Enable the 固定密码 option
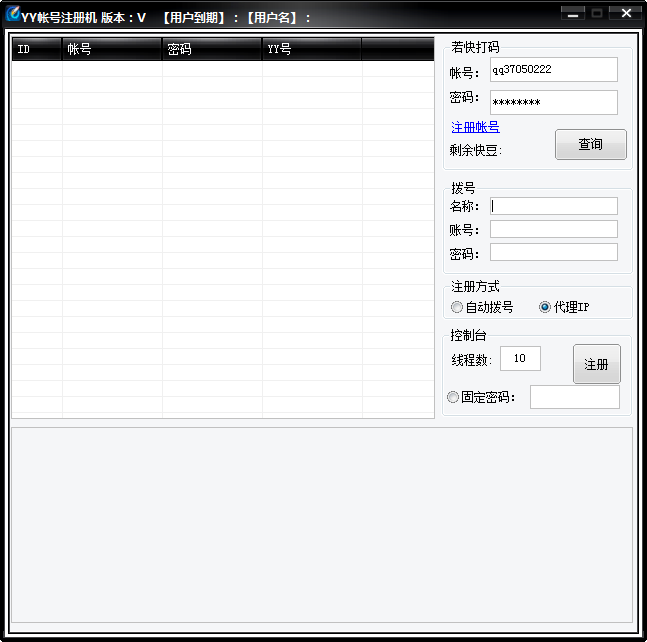647x642 pixels. click(x=453, y=397)
